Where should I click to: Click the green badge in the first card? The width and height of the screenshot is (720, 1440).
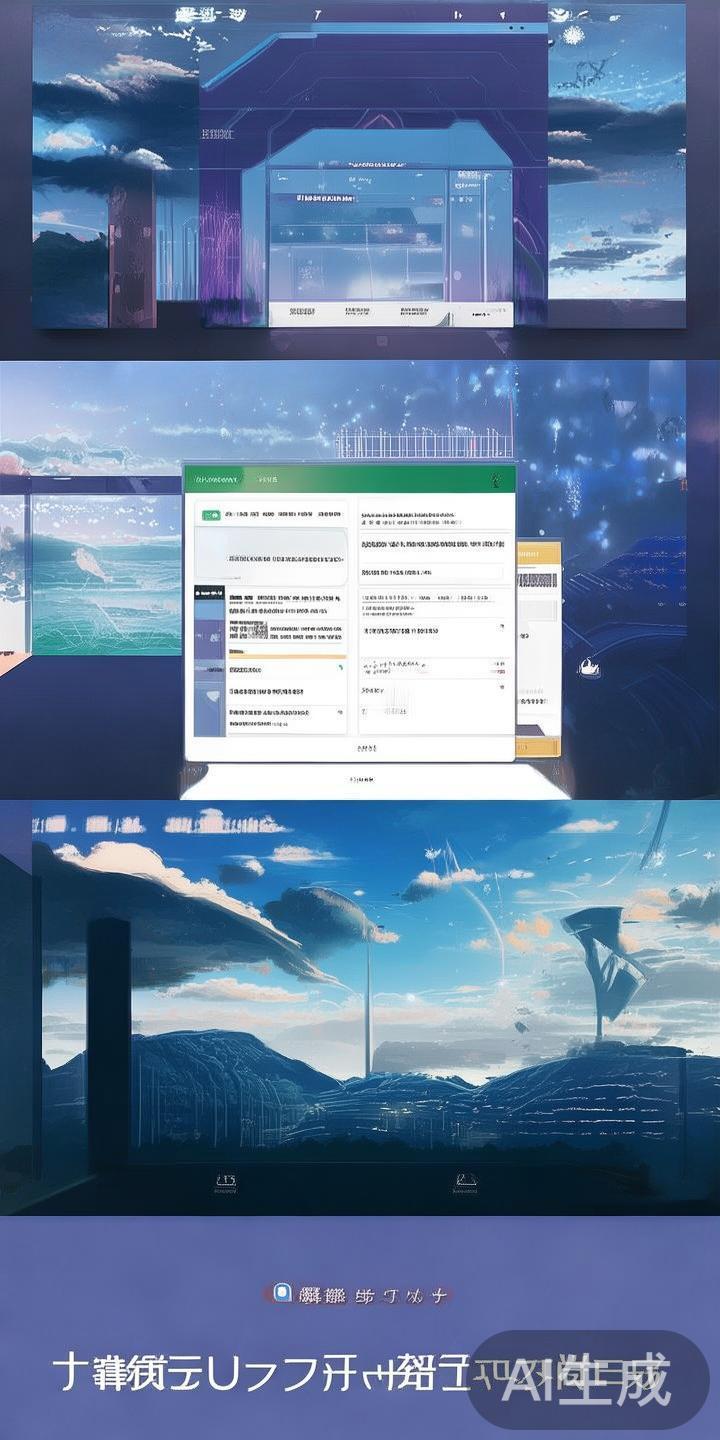coord(211,515)
